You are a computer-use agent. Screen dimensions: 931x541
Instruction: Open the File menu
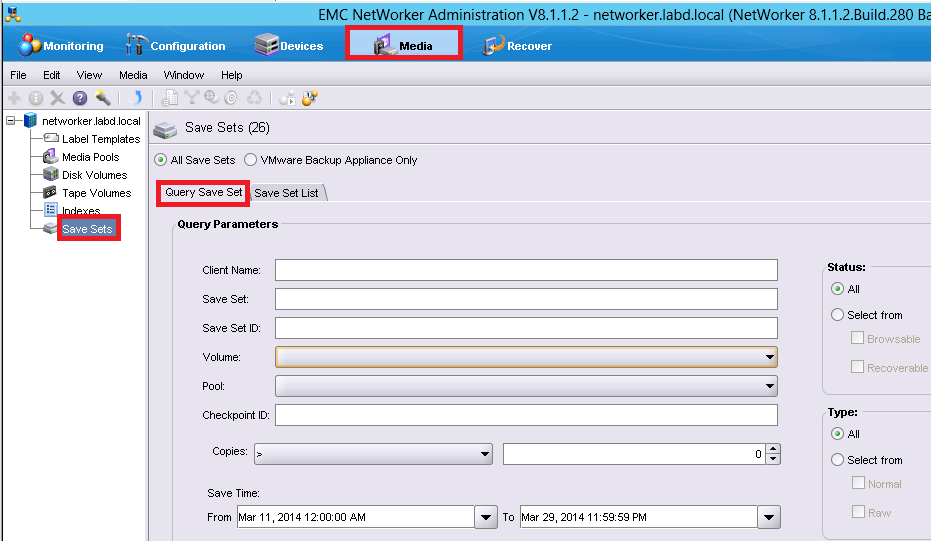pos(18,75)
